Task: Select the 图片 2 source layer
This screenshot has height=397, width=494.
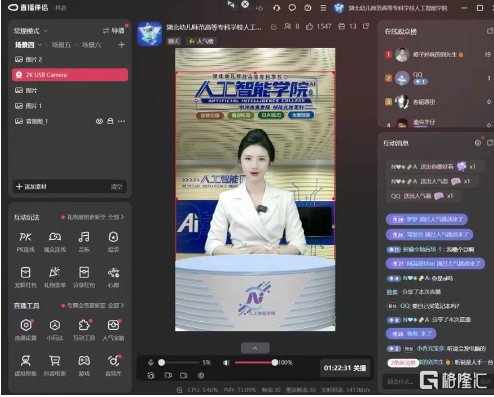Action: [70, 59]
